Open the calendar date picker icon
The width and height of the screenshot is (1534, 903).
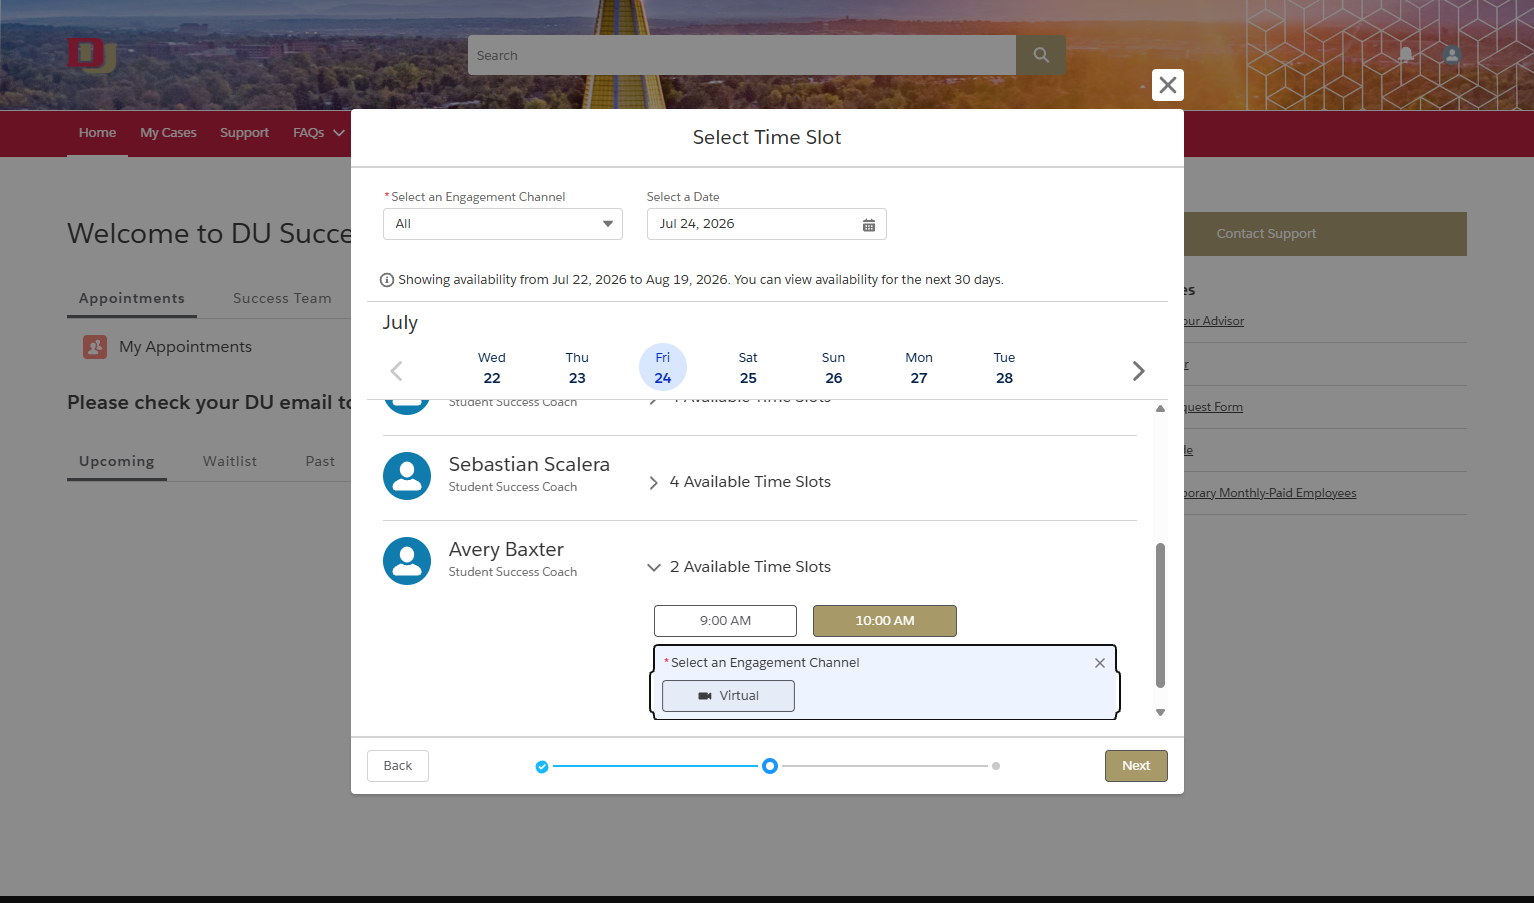(869, 225)
